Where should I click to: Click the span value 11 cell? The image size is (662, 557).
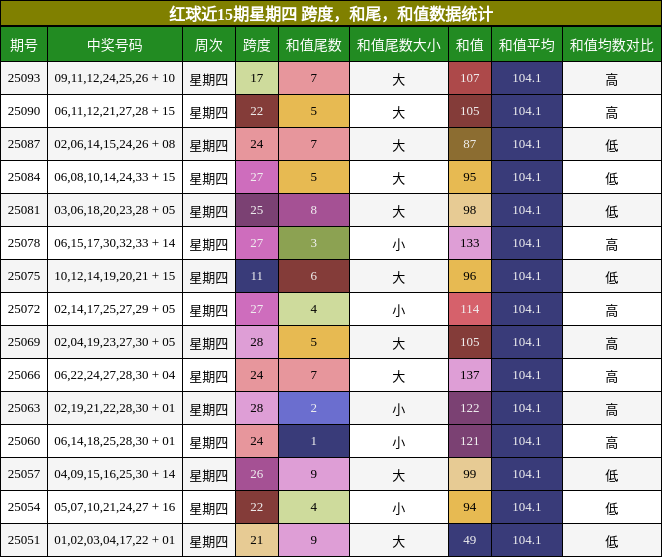tap(257, 276)
